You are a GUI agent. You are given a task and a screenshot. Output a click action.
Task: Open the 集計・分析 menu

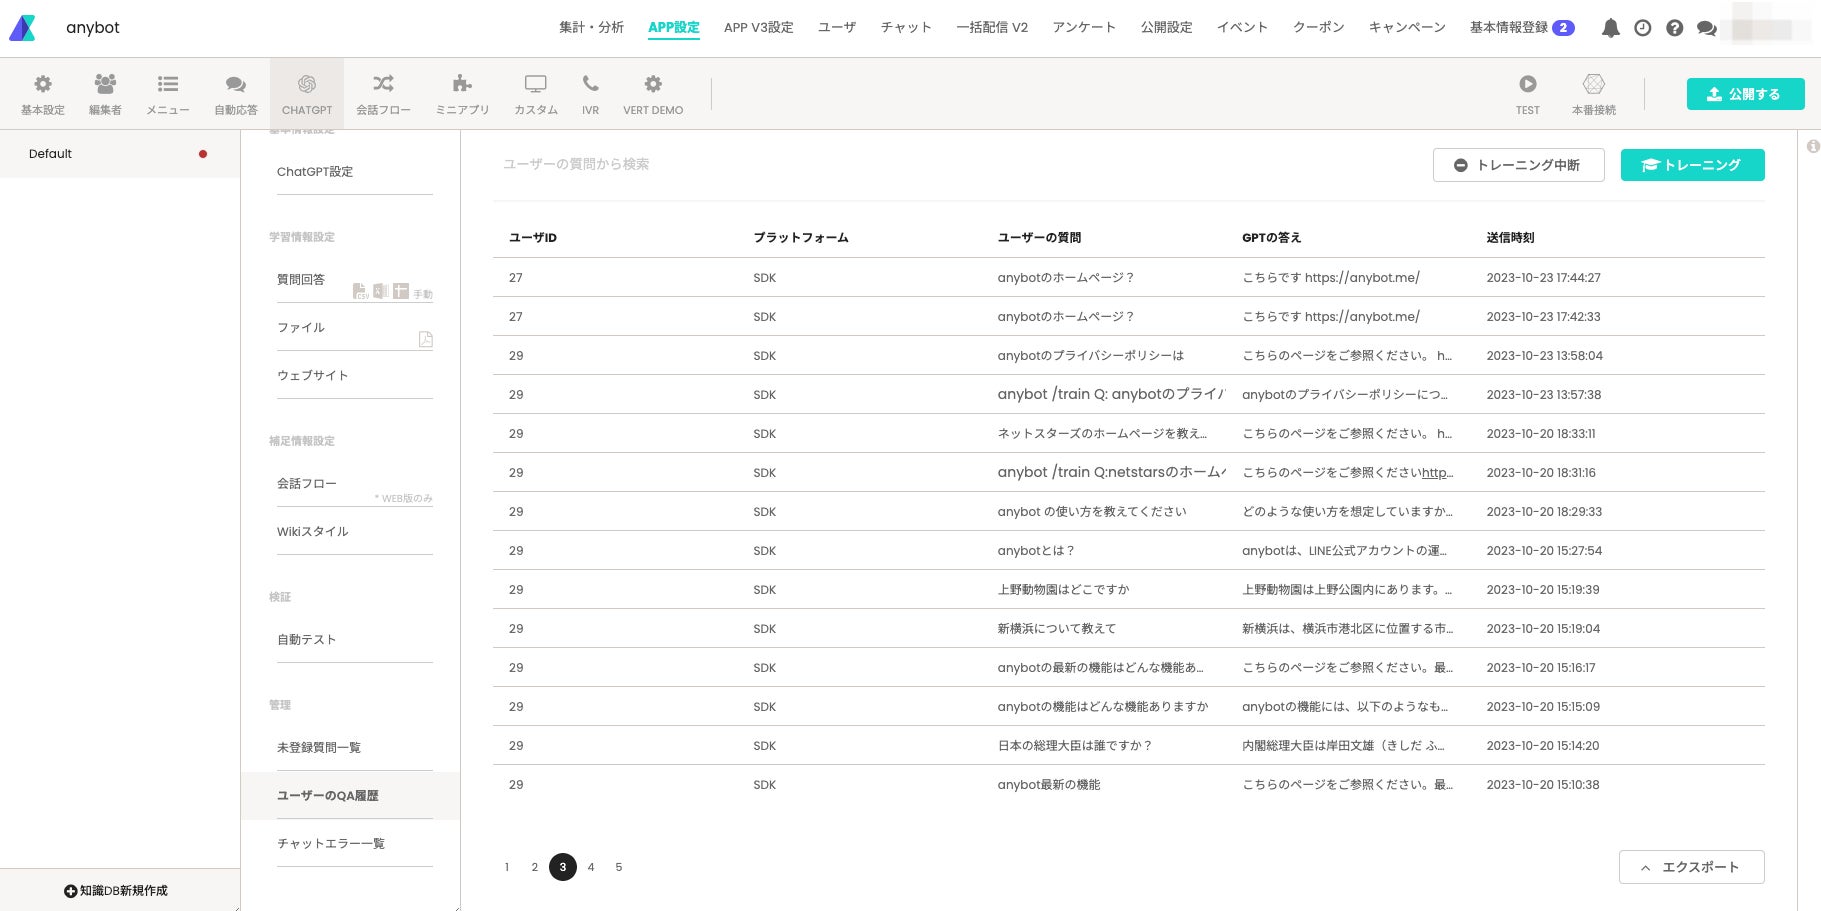point(591,28)
